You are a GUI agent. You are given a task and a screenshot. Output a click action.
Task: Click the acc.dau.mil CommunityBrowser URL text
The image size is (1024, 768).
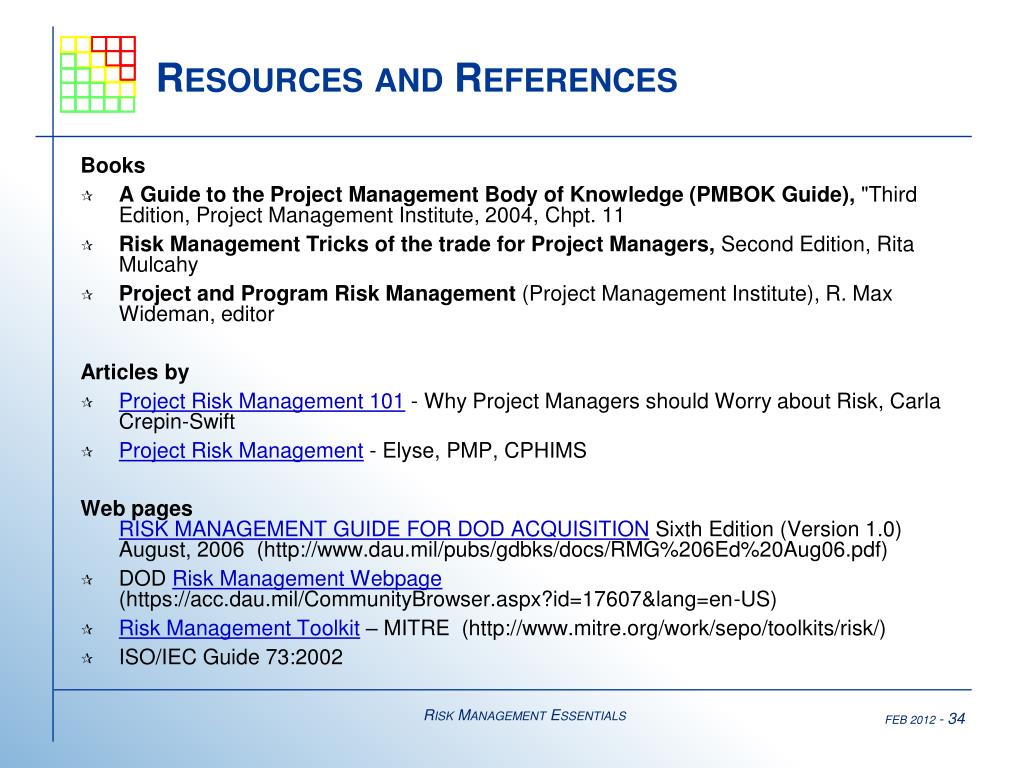[x=447, y=600]
